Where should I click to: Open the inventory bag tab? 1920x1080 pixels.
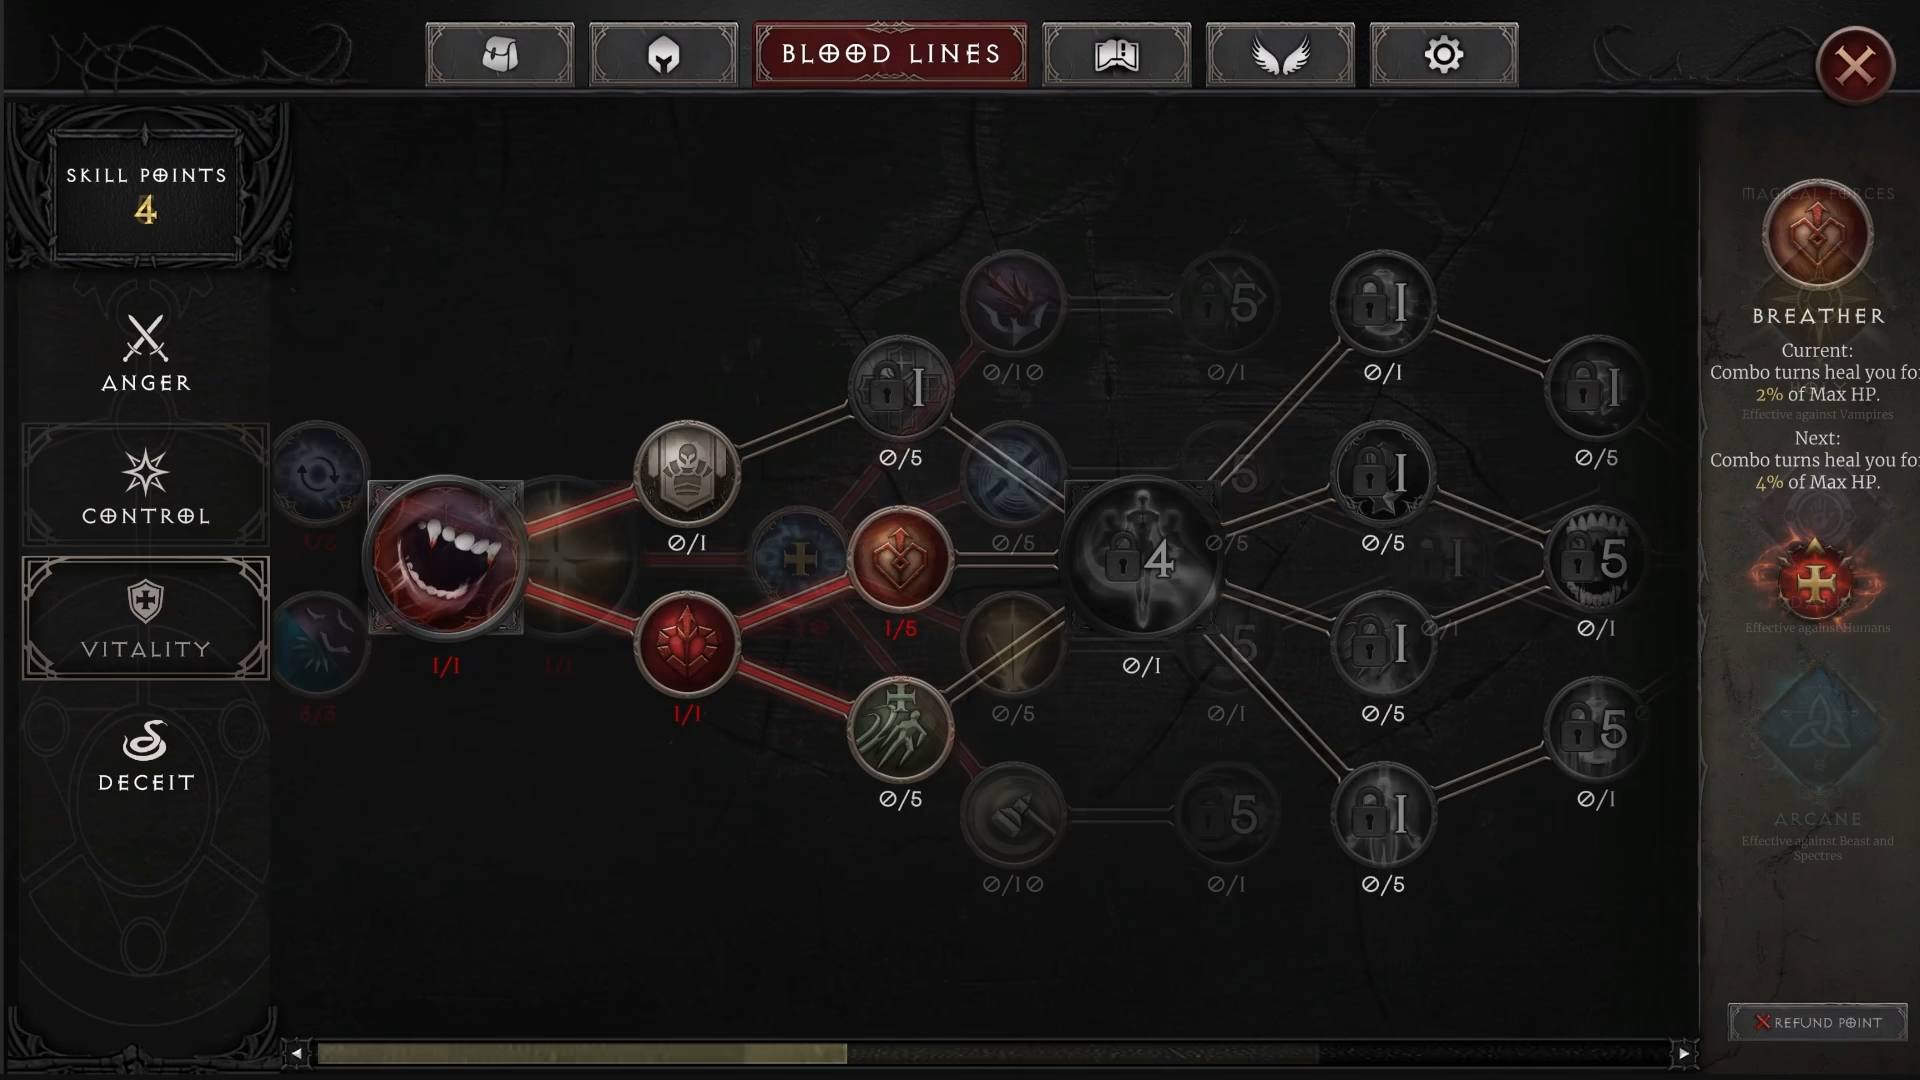coord(500,55)
